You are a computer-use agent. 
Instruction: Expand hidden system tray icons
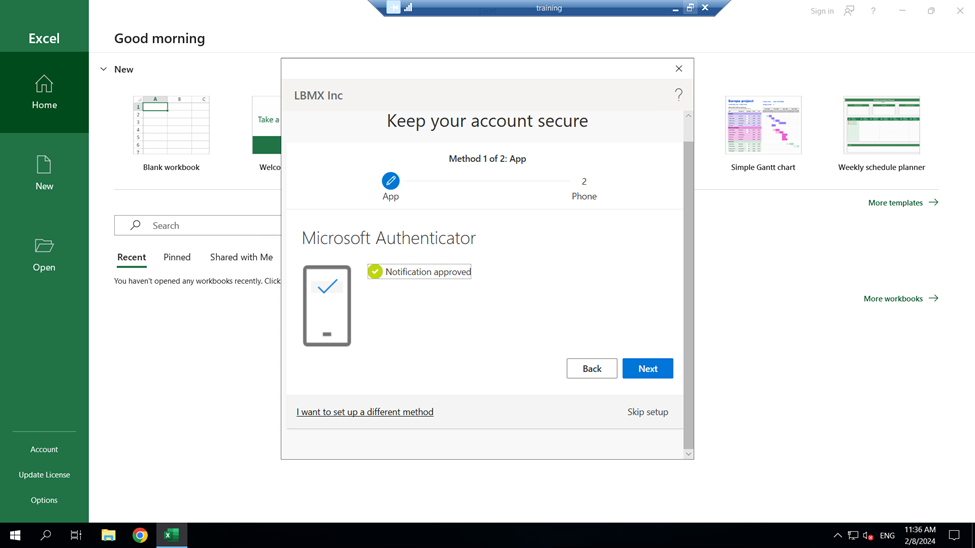pos(837,535)
